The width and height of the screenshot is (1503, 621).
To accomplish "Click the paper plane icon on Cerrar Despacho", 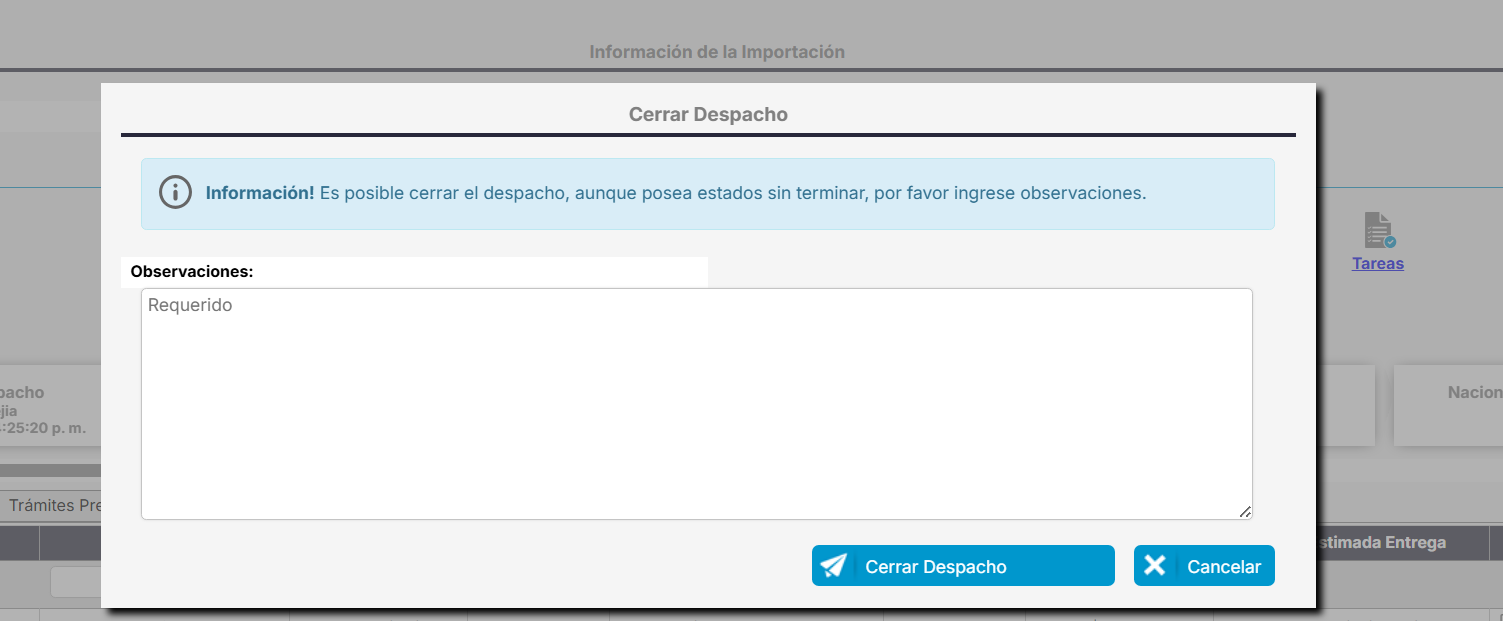I will point(833,566).
